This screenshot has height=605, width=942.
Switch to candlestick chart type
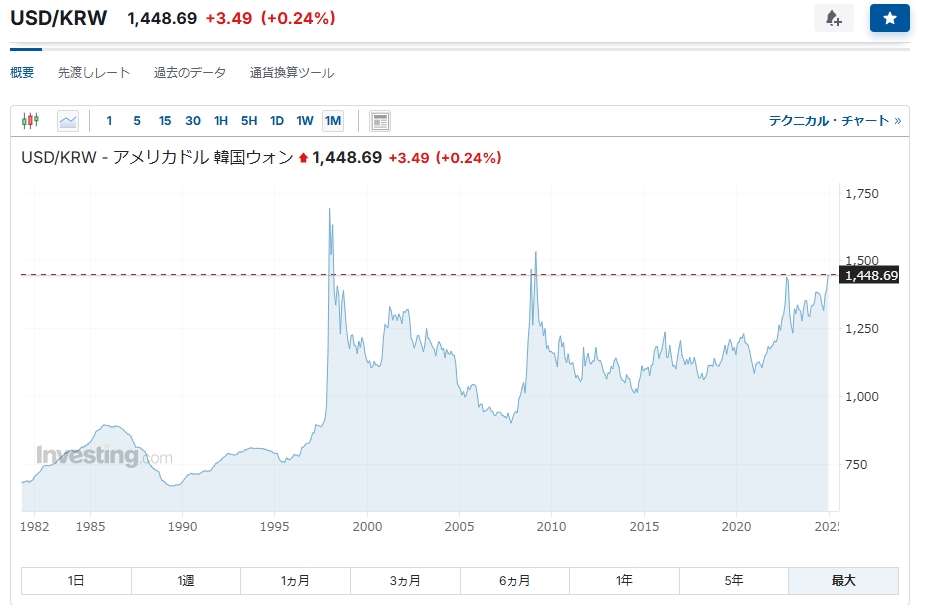30,121
